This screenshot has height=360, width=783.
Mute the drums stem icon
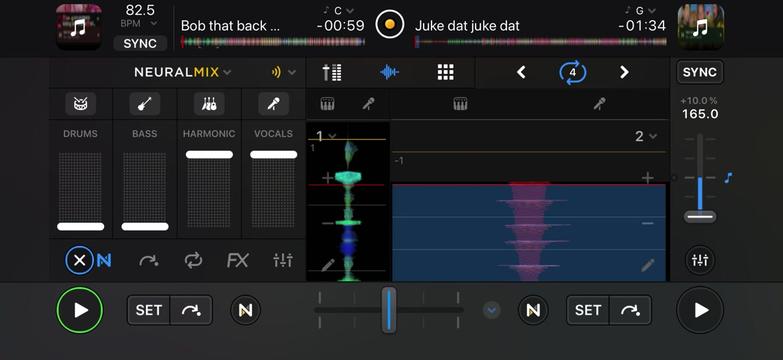[x=80, y=104]
